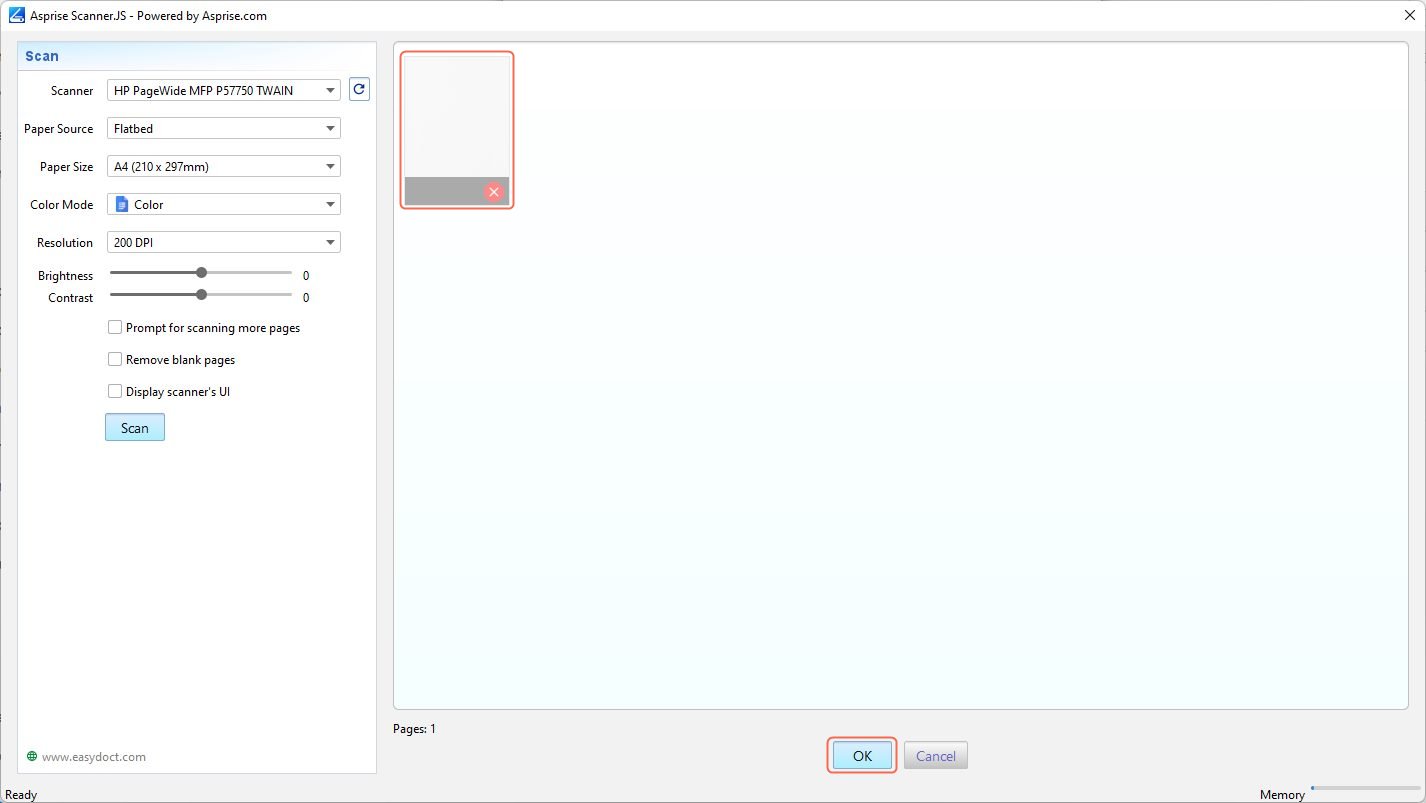Open the www.easydoct.com link
The height and width of the screenshot is (803, 1426).
pos(93,757)
